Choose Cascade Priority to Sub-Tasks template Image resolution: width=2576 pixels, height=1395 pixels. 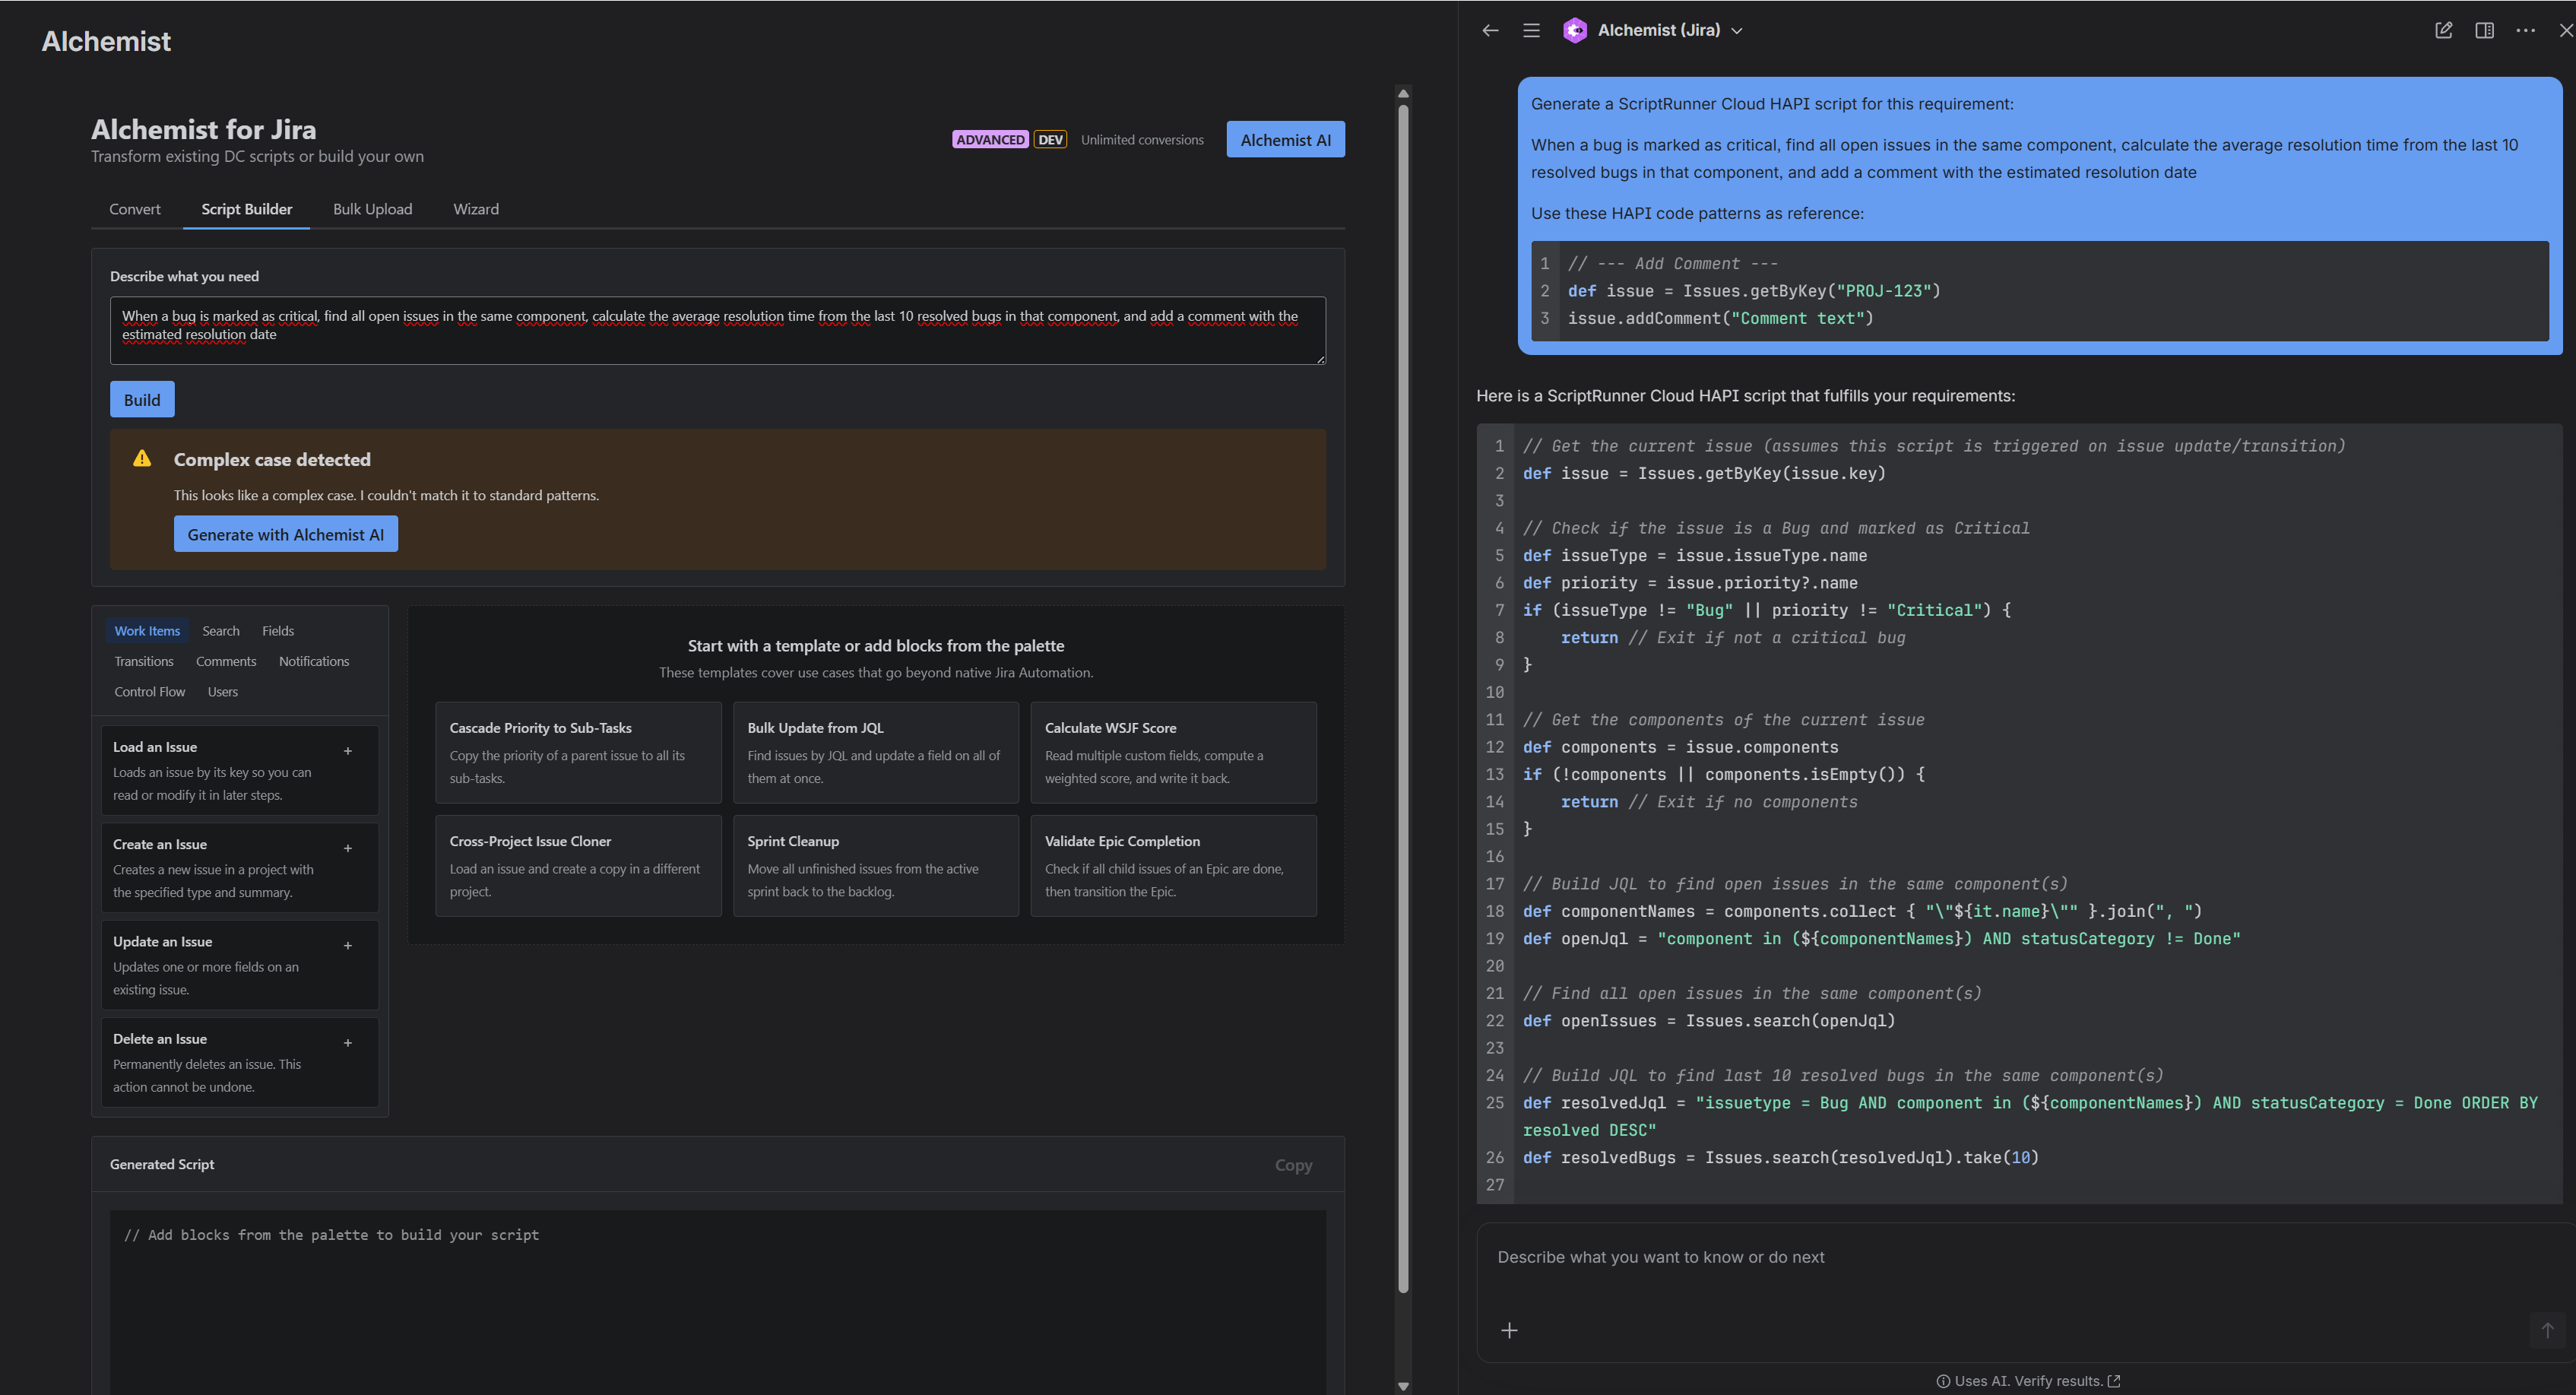coord(578,752)
